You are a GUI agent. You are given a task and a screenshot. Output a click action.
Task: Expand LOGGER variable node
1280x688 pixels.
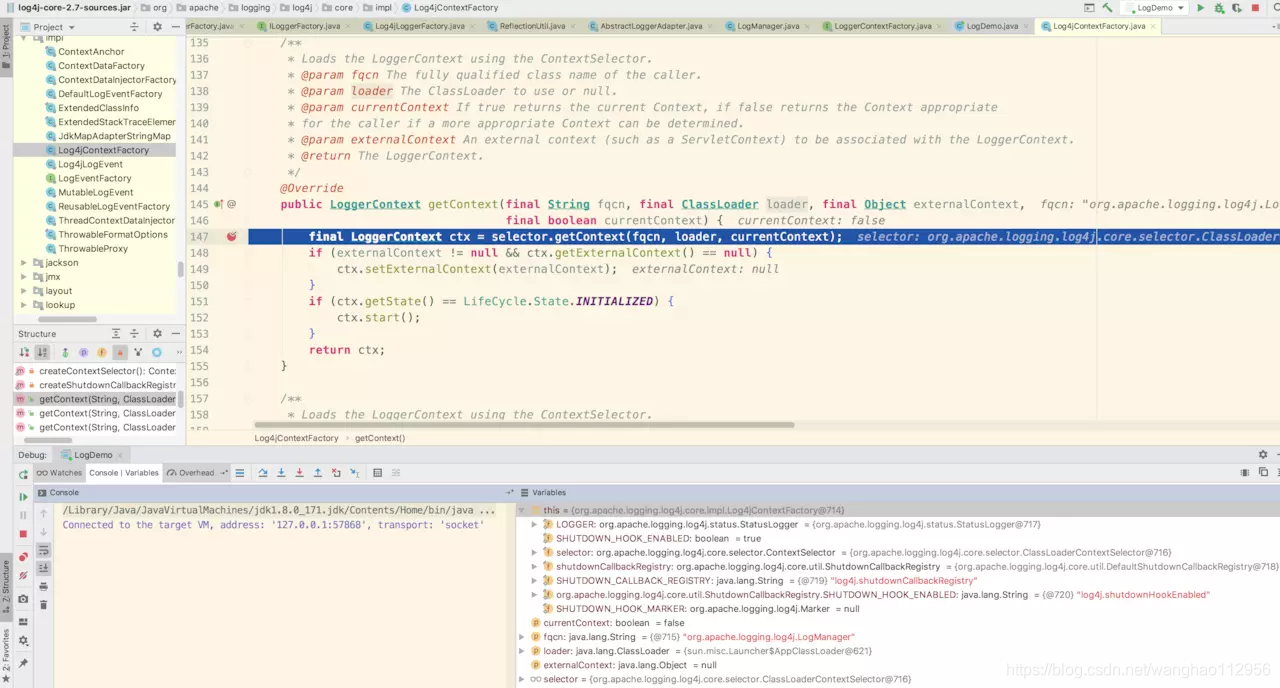pyautogui.click(x=534, y=524)
